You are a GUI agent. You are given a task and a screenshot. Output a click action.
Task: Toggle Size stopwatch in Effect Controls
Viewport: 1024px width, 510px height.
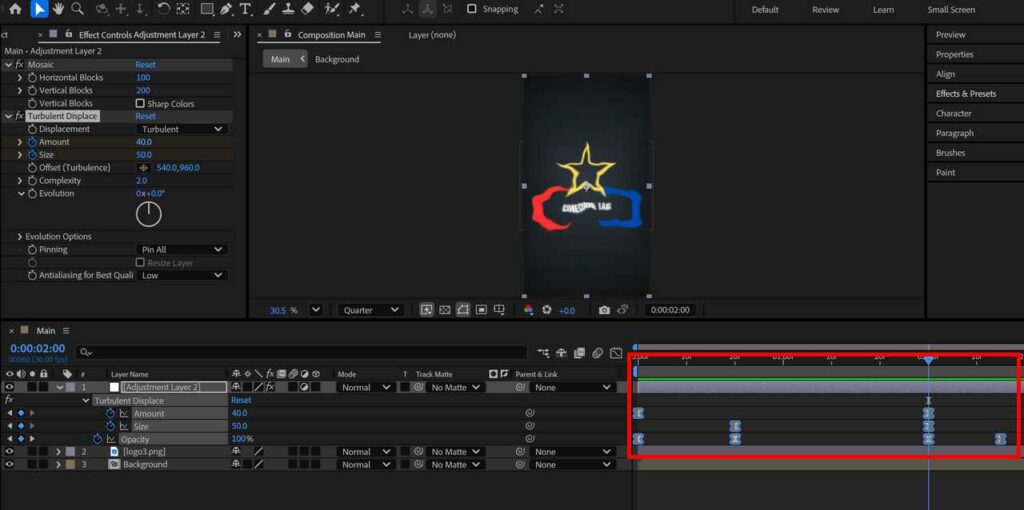click(x=33, y=155)
